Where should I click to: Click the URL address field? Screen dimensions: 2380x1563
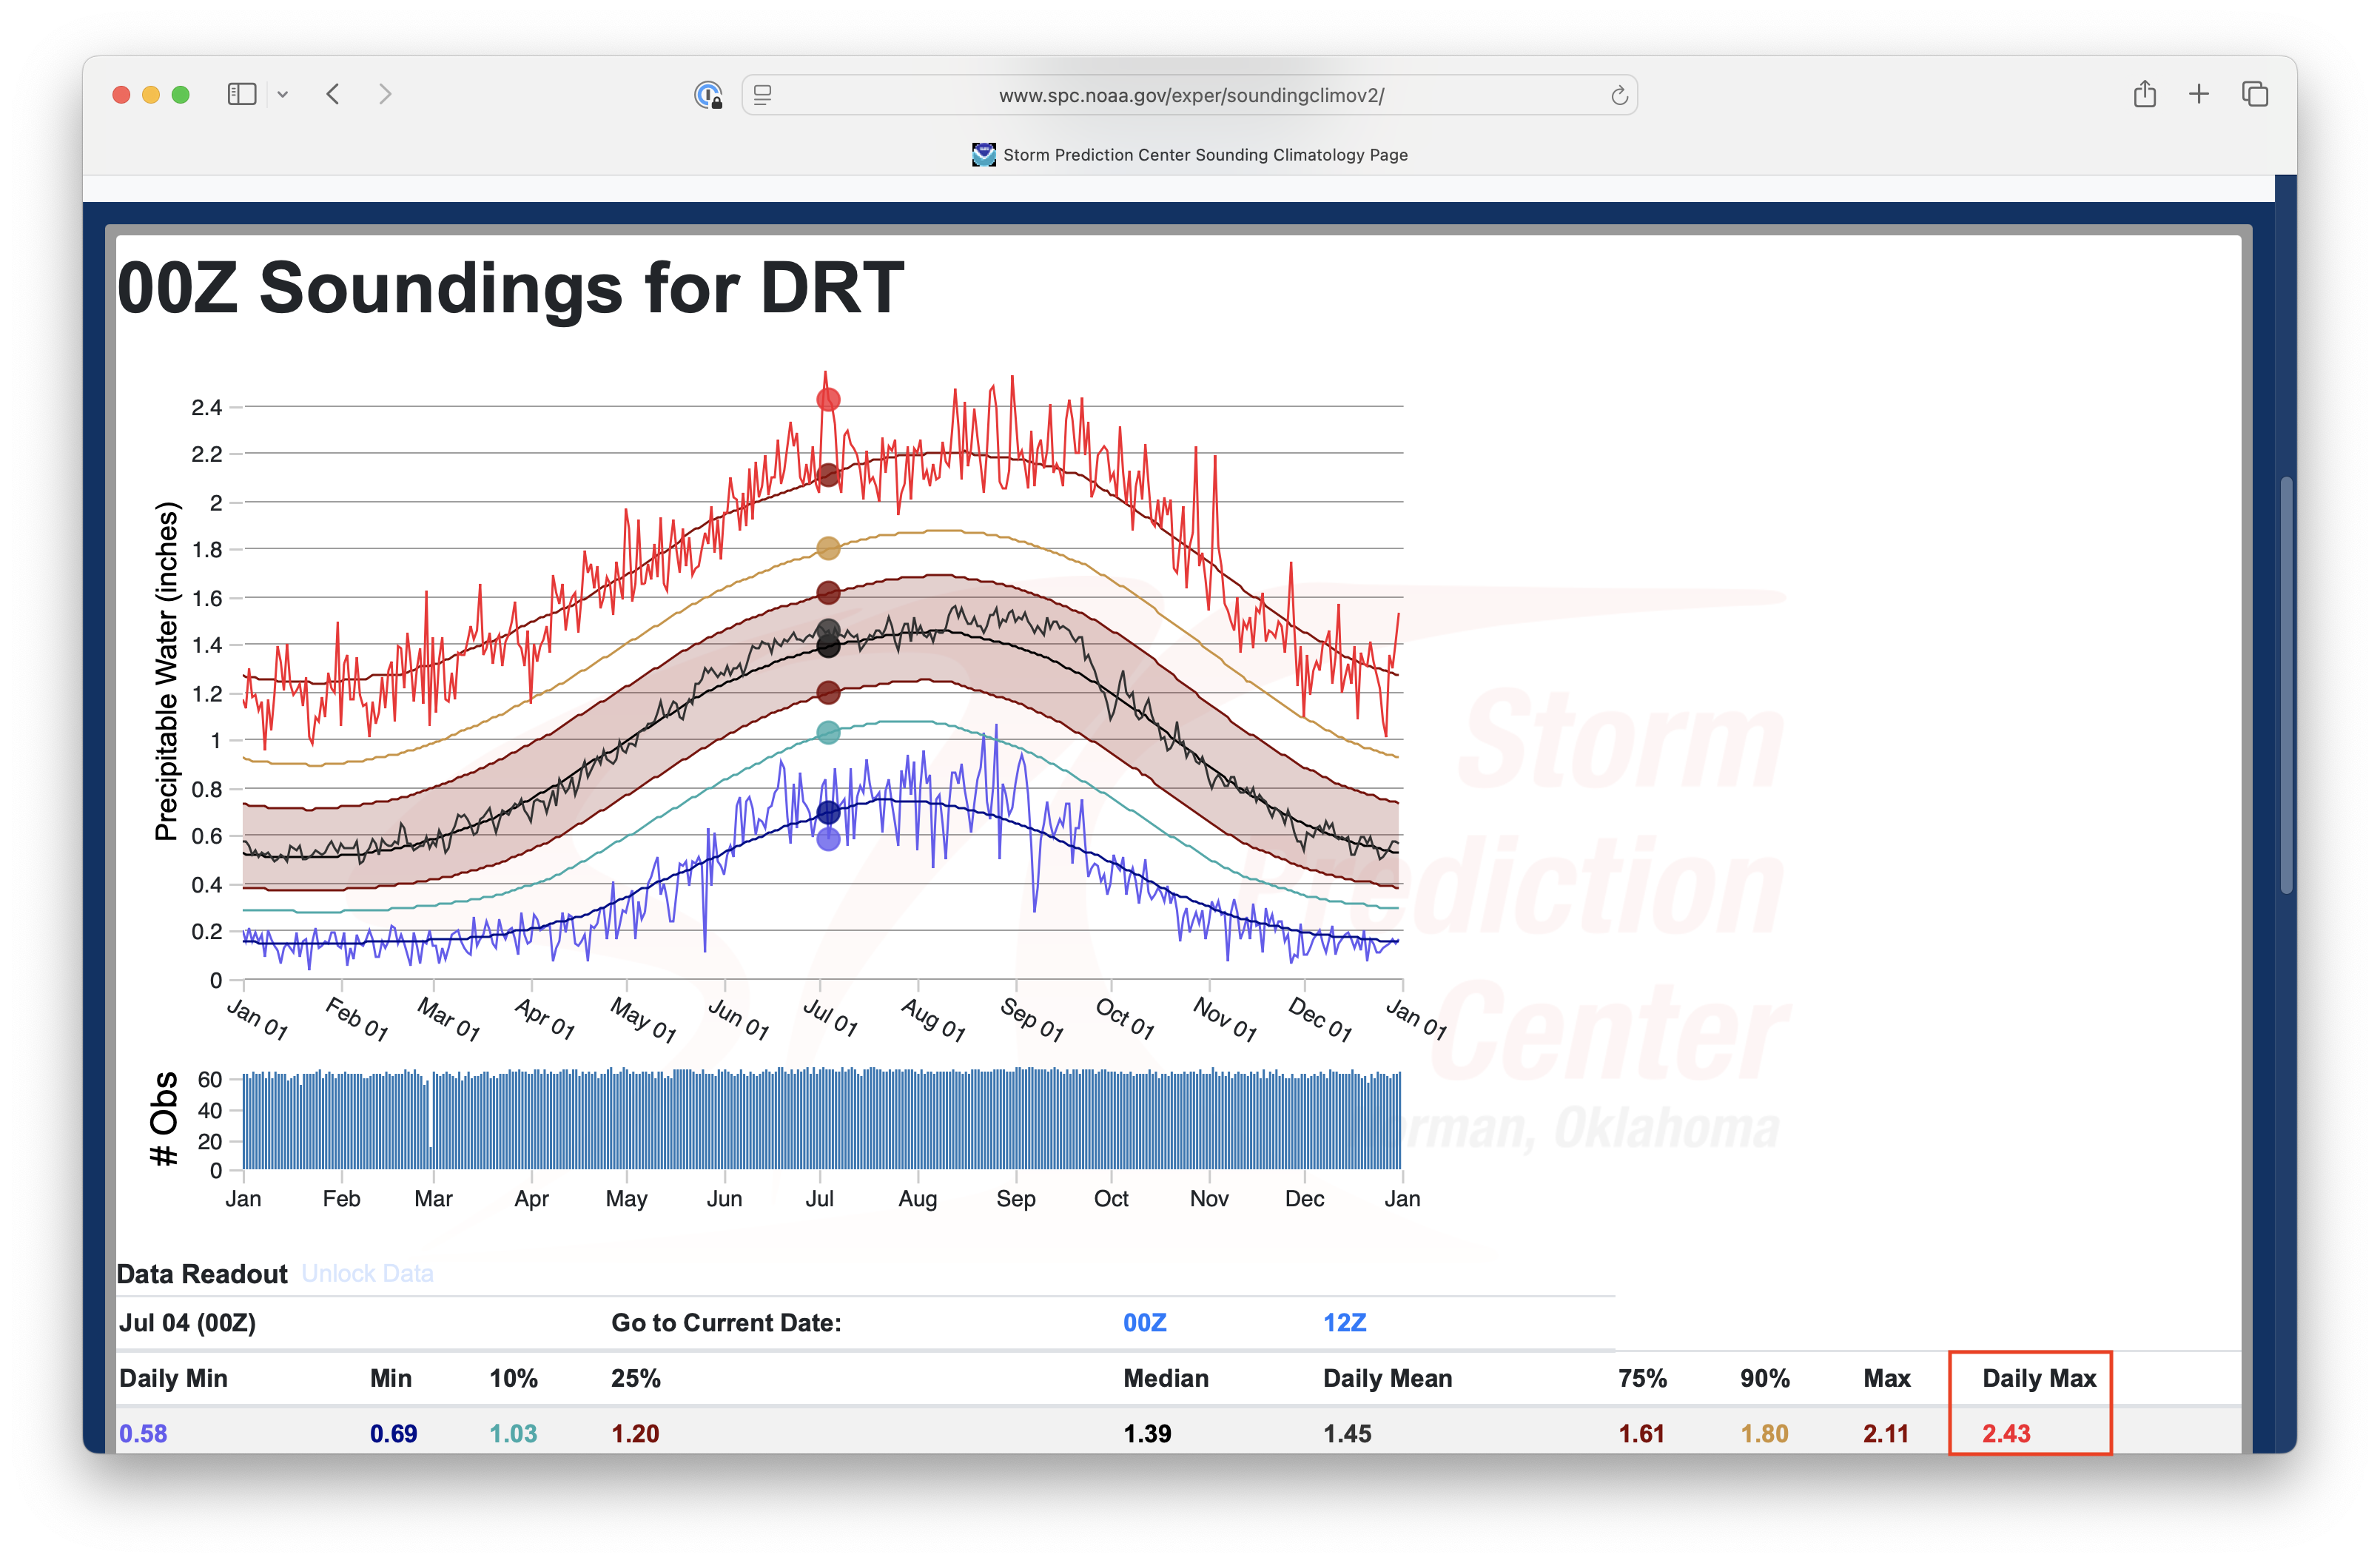(1190, 95)
